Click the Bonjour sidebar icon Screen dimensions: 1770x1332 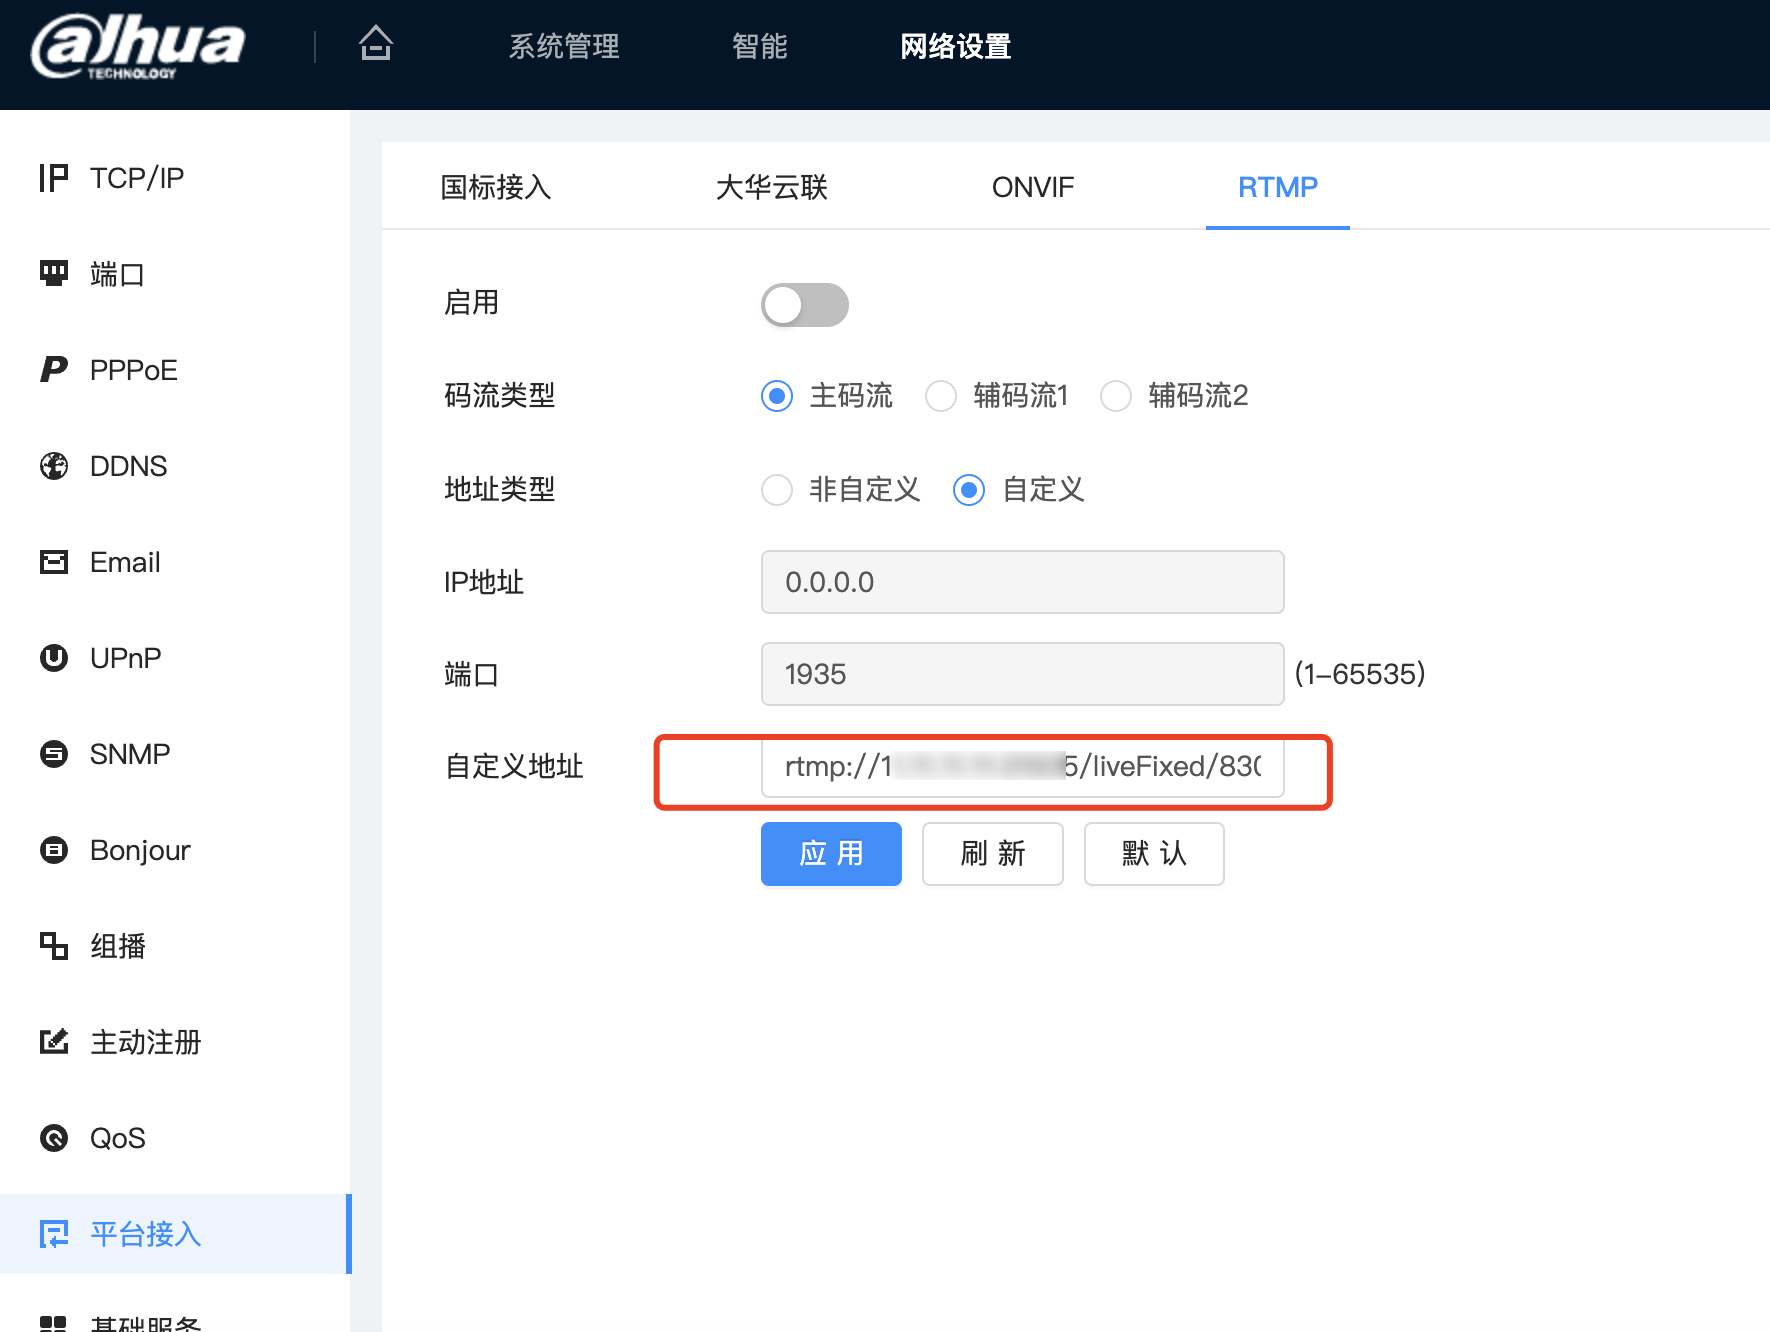(53, 850)
